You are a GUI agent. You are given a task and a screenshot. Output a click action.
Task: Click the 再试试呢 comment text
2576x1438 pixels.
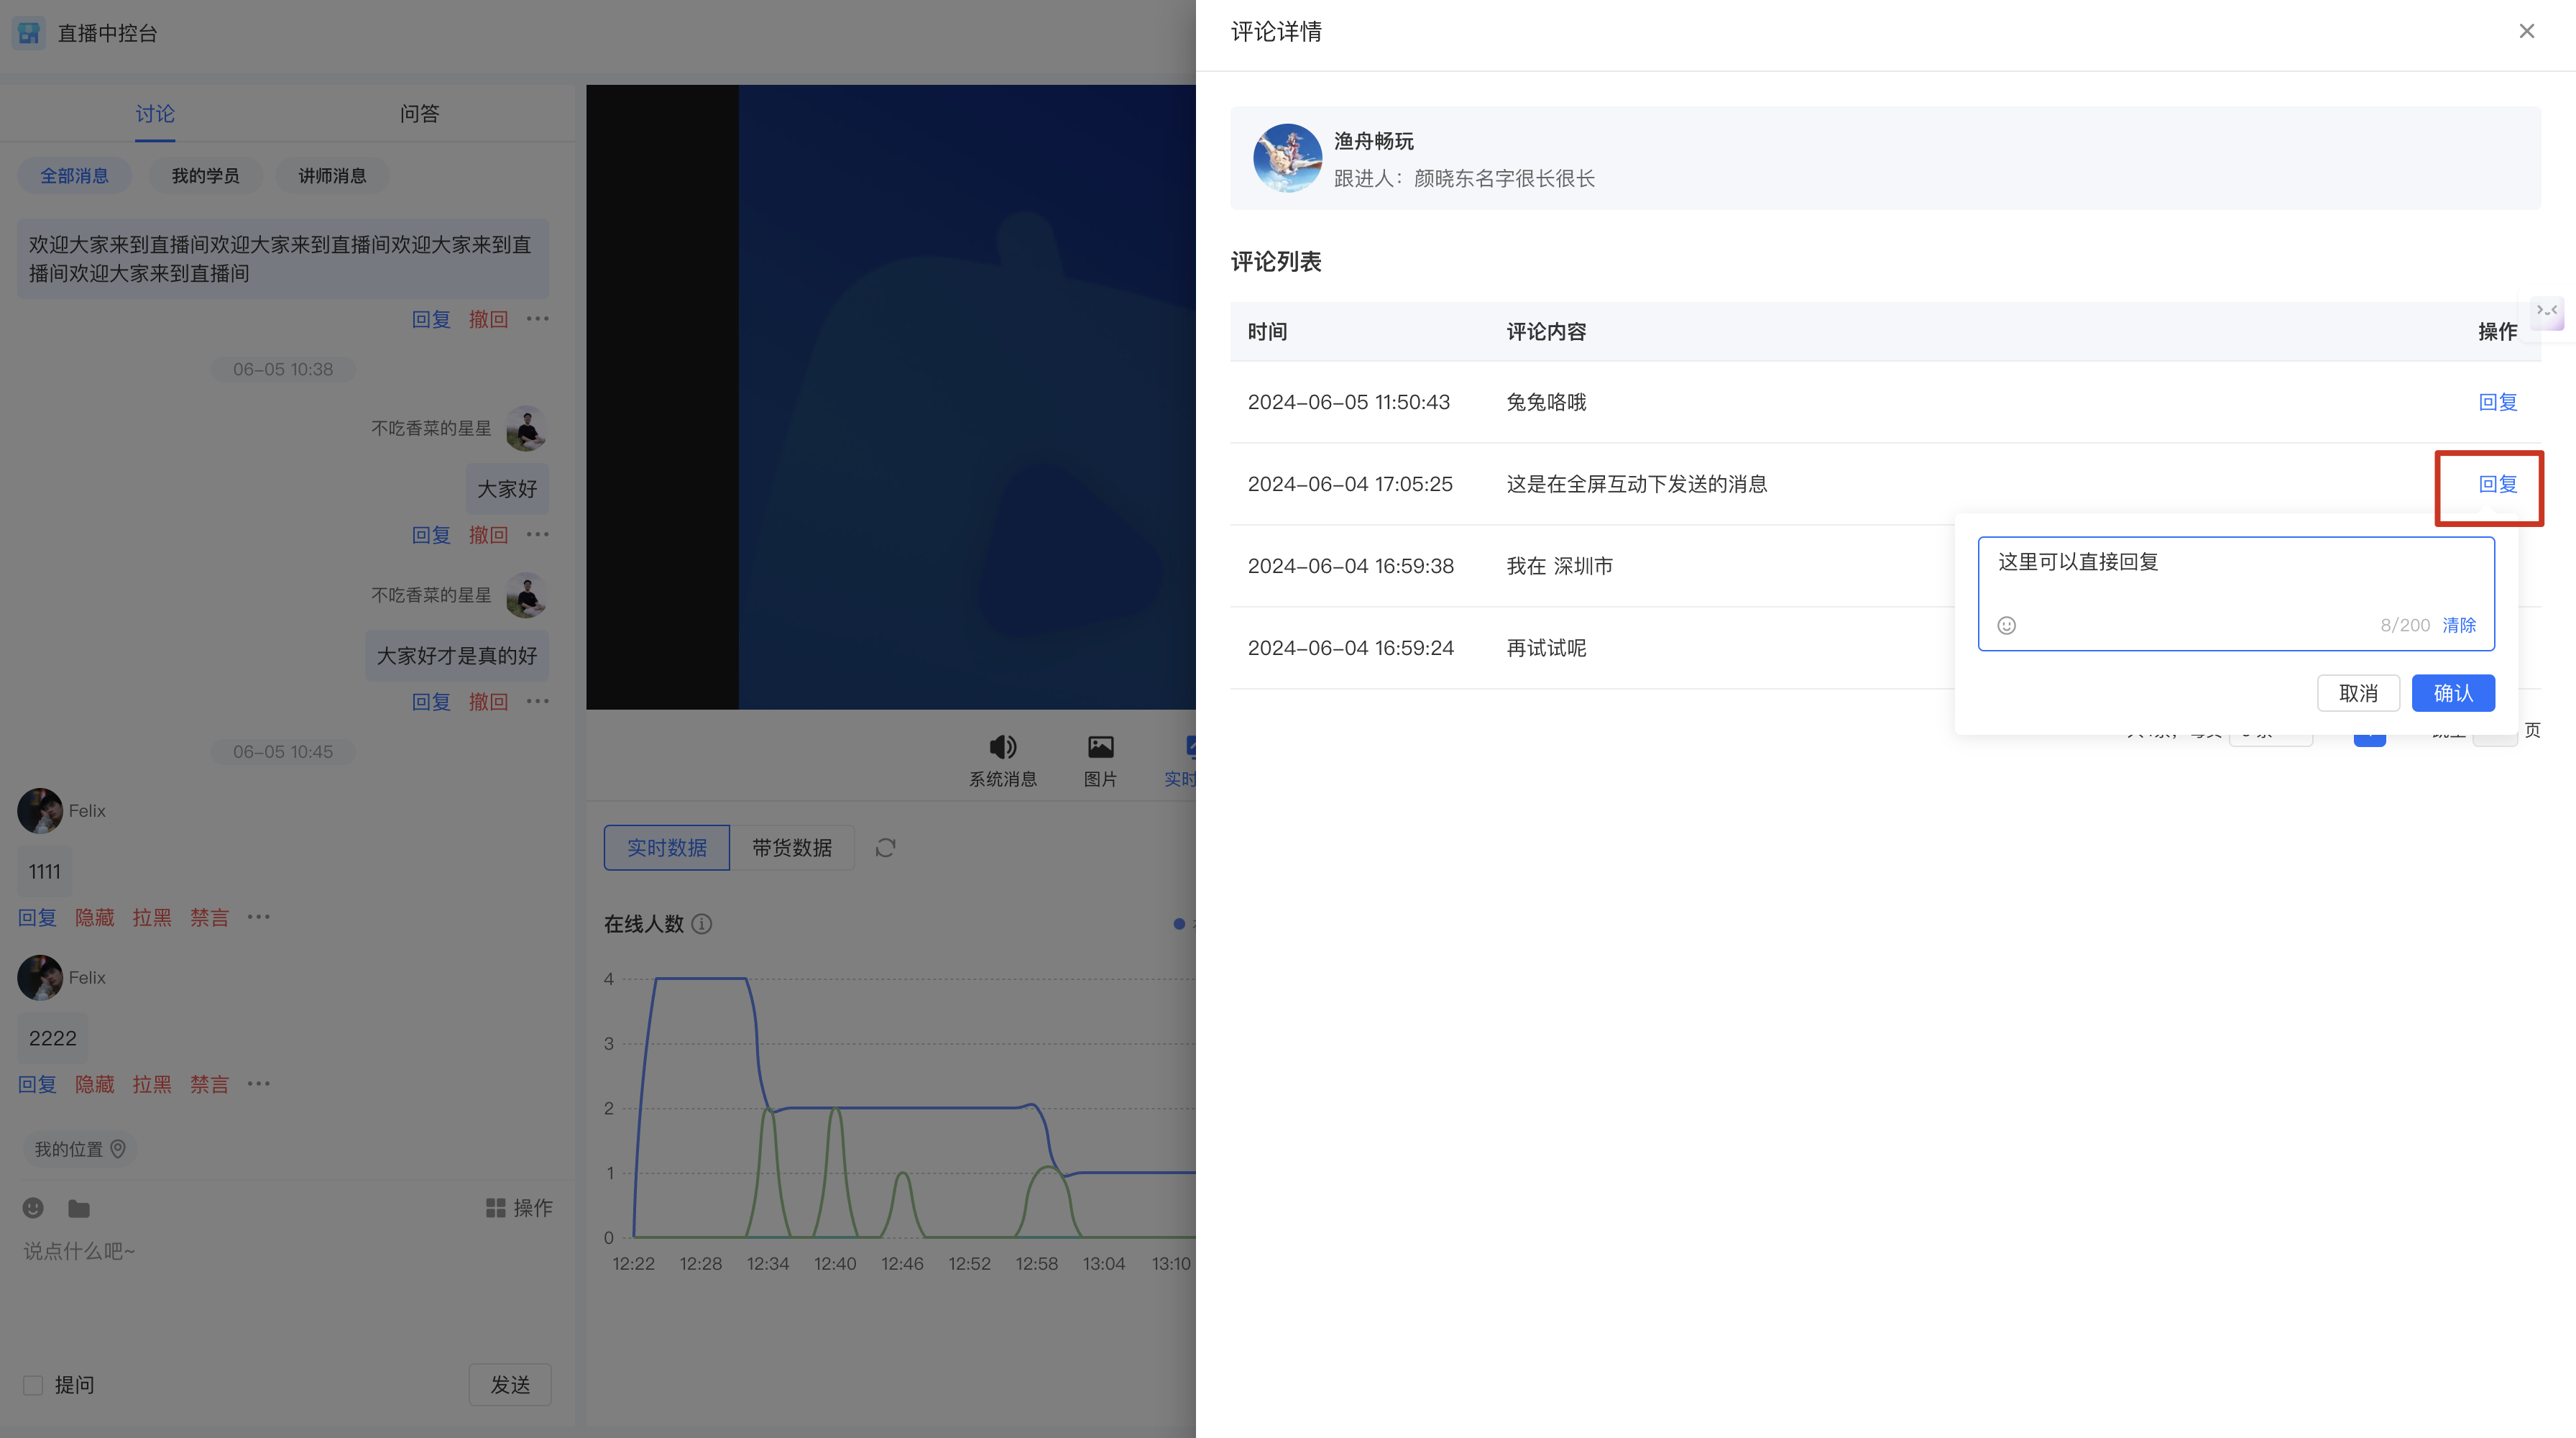click(x=1546, y=648)
